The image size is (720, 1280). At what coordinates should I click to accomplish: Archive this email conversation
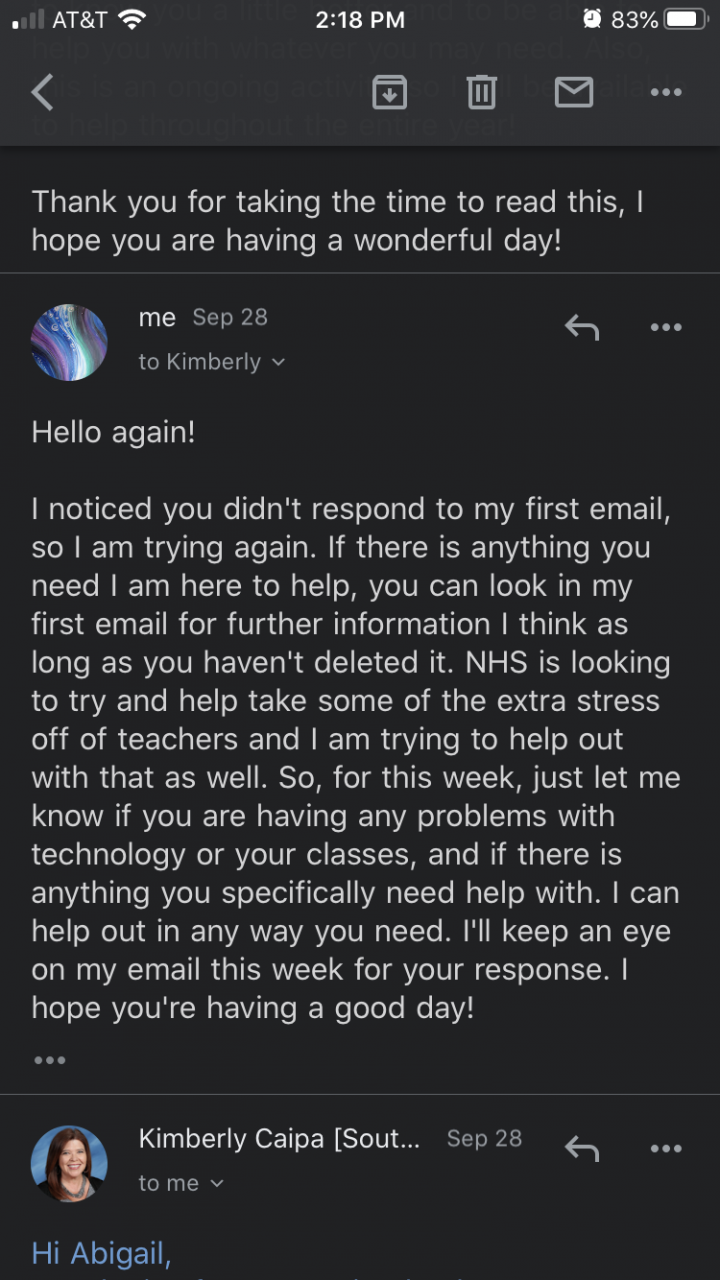pyautogui.click(x=389, y=92)
